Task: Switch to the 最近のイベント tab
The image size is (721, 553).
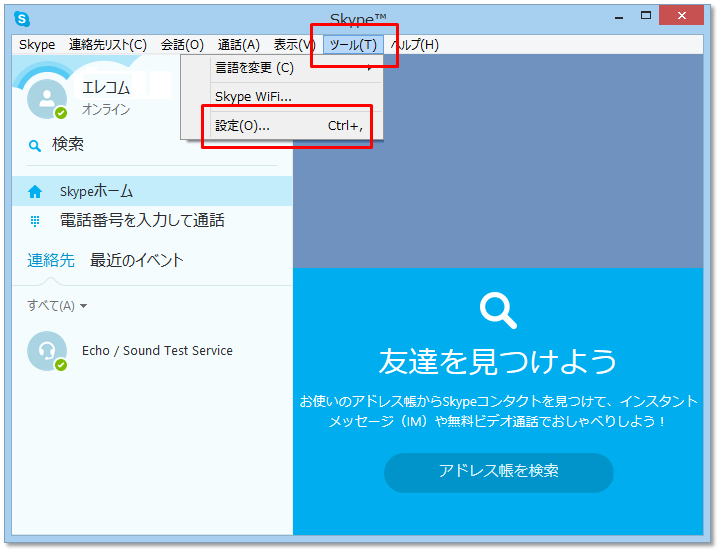Action: point(137,260)
